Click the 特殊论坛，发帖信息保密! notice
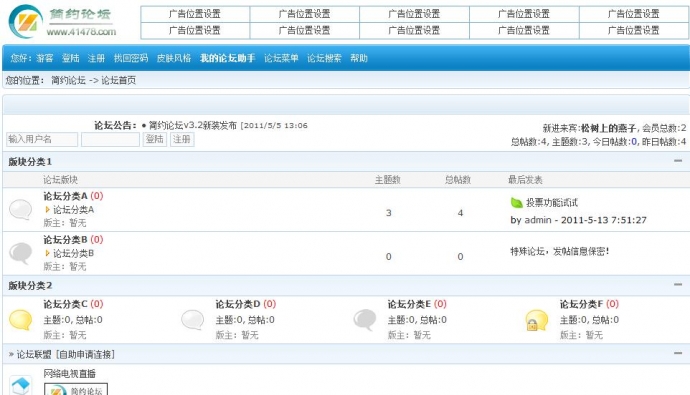The height and width of the screenshot is (395, 690). click(x=560, y=252)
